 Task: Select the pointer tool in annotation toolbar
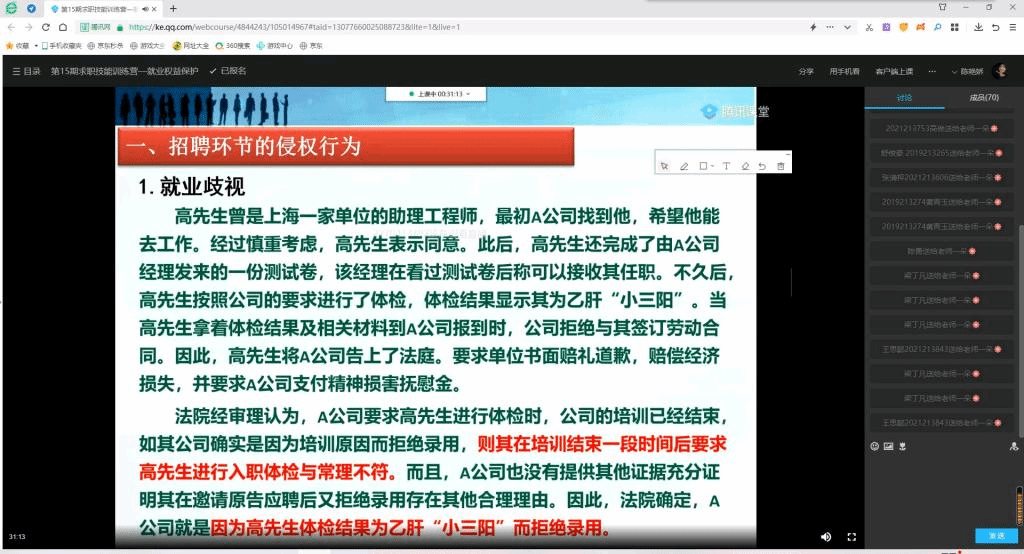point(664,166)
